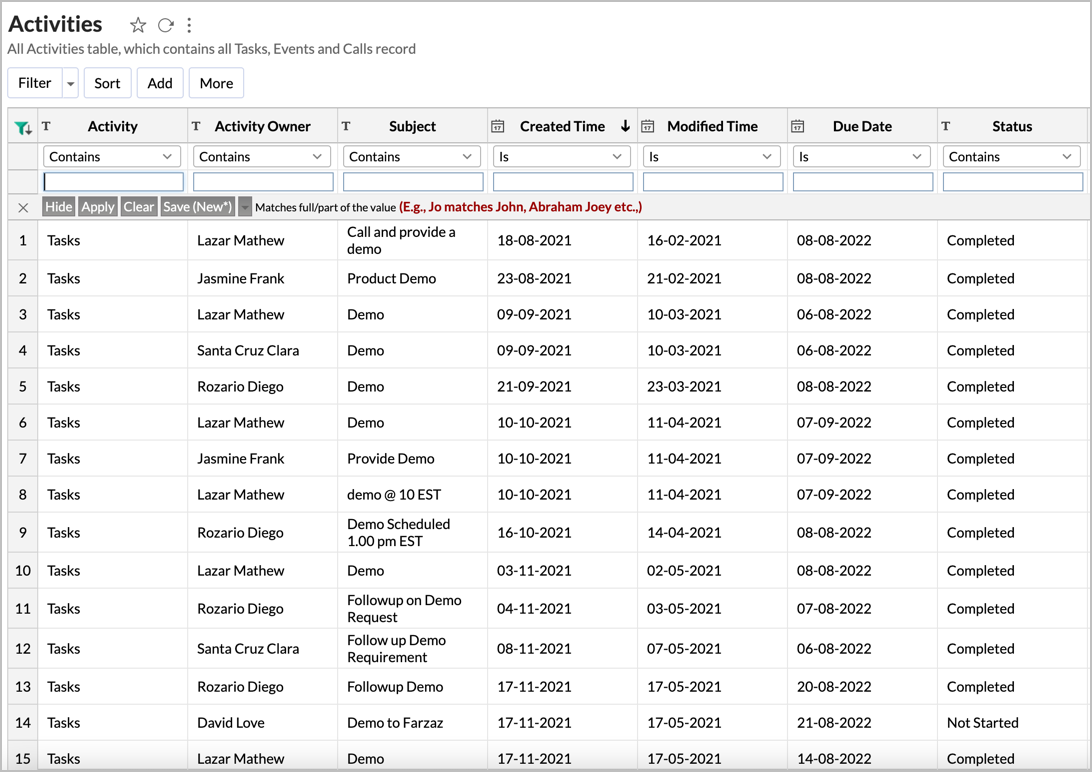Click the text type icon in Activity header
The height and width of the screenshot is (772, 1092).
point(46,126)
